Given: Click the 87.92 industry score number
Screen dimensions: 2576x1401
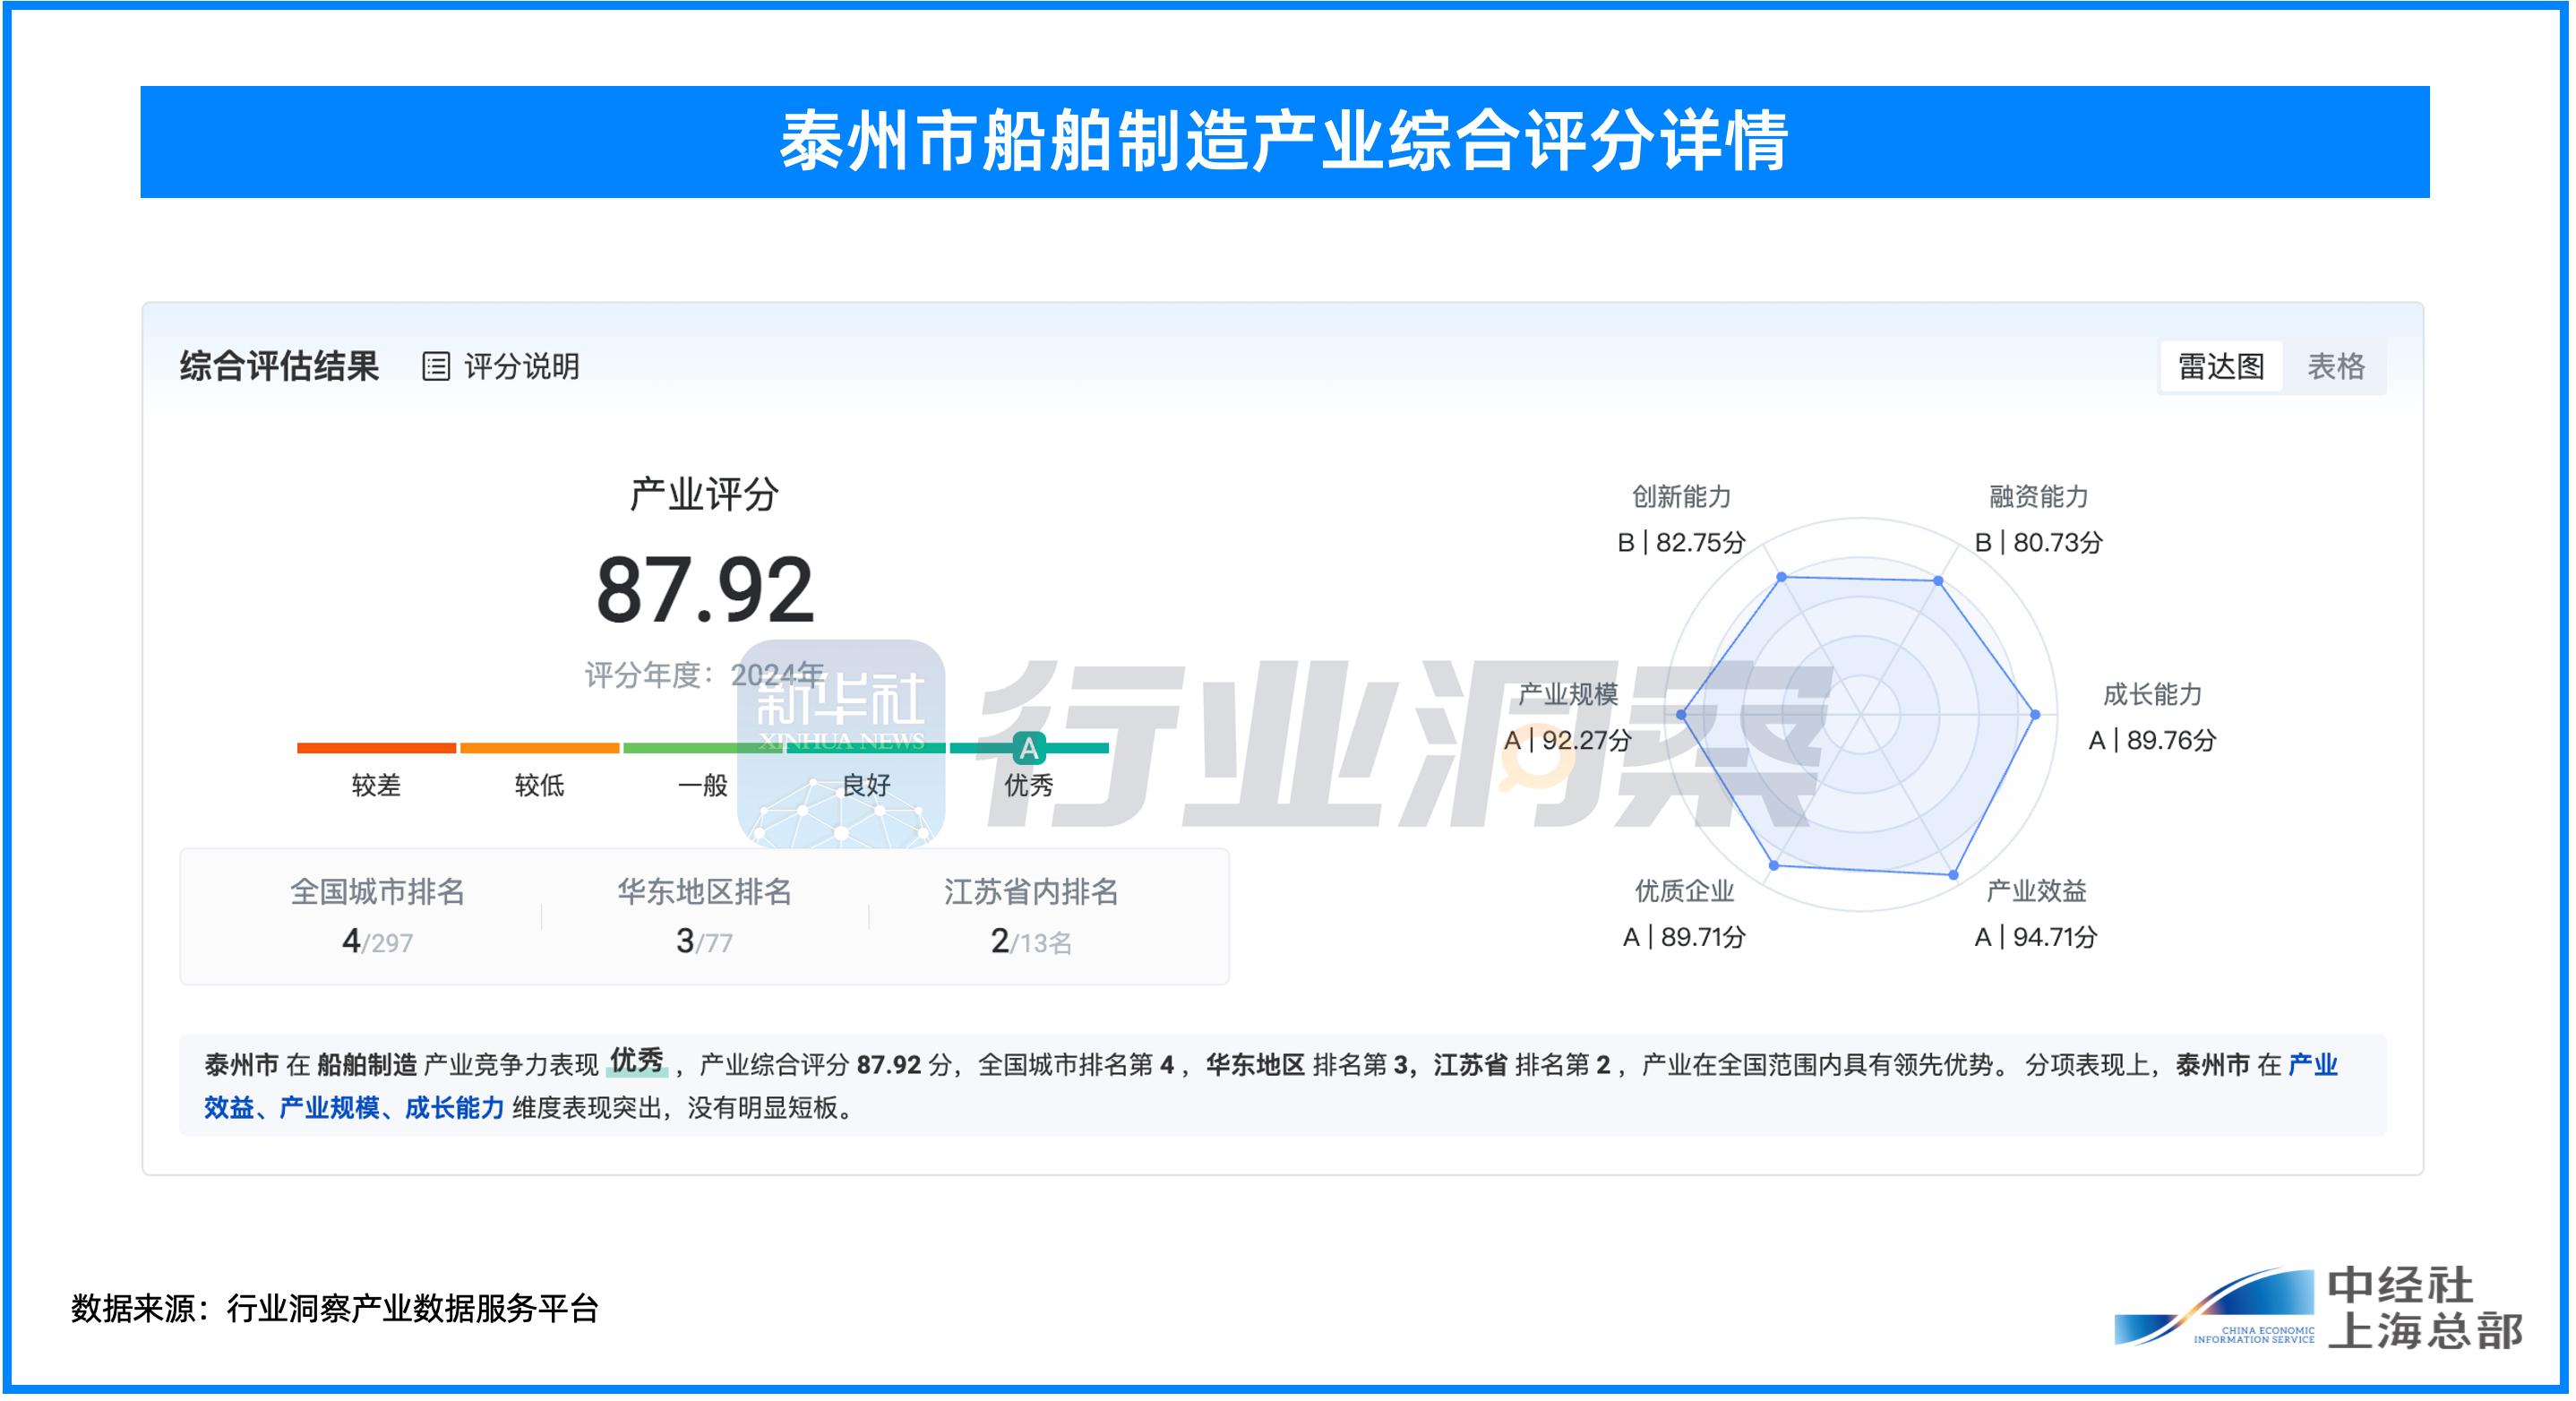Looking at the screenshot, I should click(705, 590).
